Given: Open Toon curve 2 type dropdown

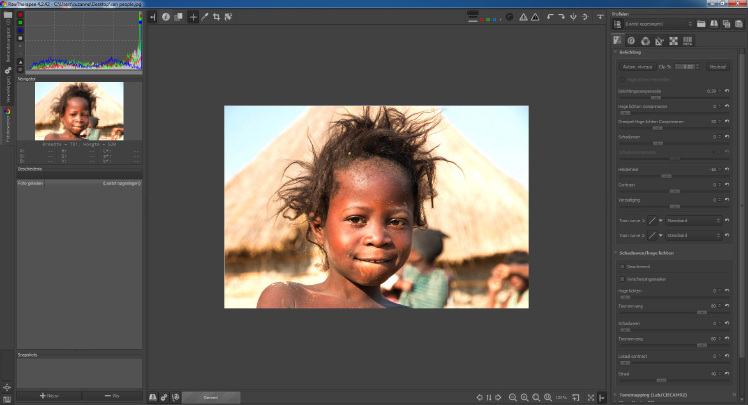Looking at the screenshot, I should click(694, 236).
